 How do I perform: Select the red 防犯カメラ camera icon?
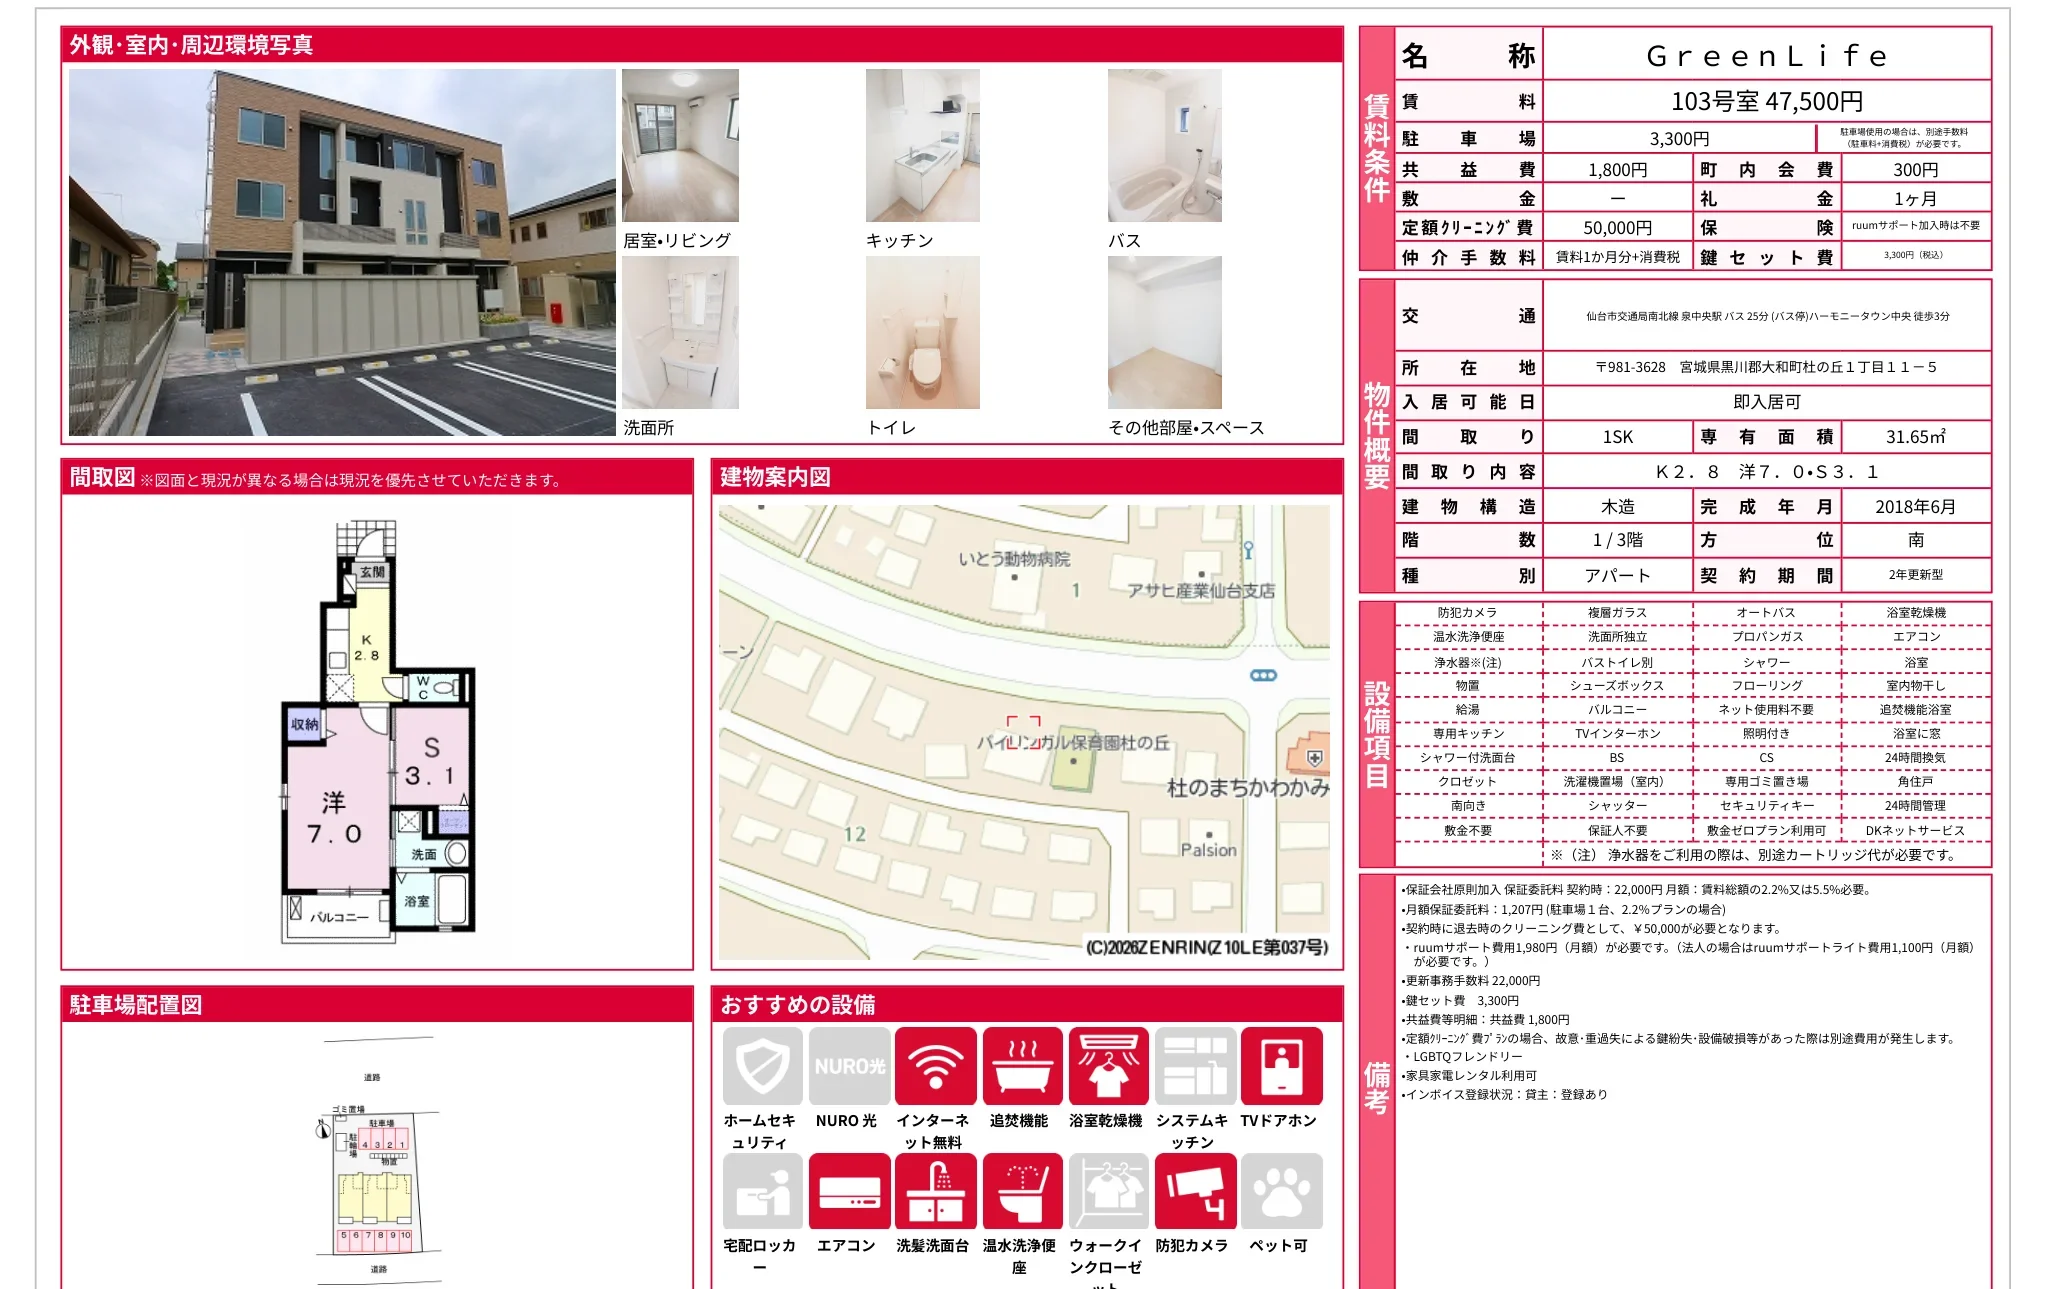pyautogui.click(x=1195, y=1191)
